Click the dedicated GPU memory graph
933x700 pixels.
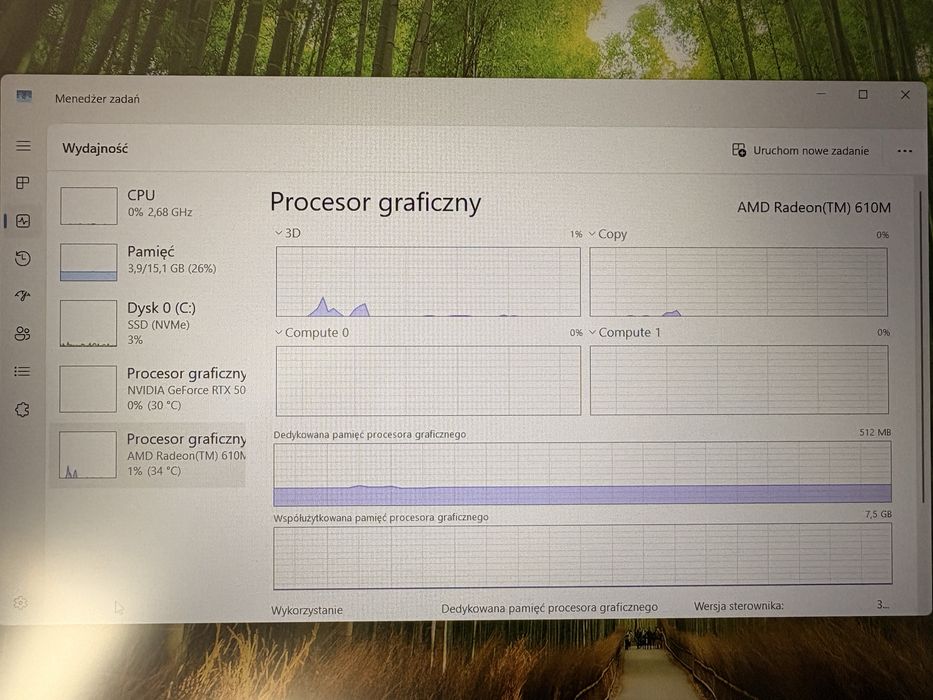point(583,474)
